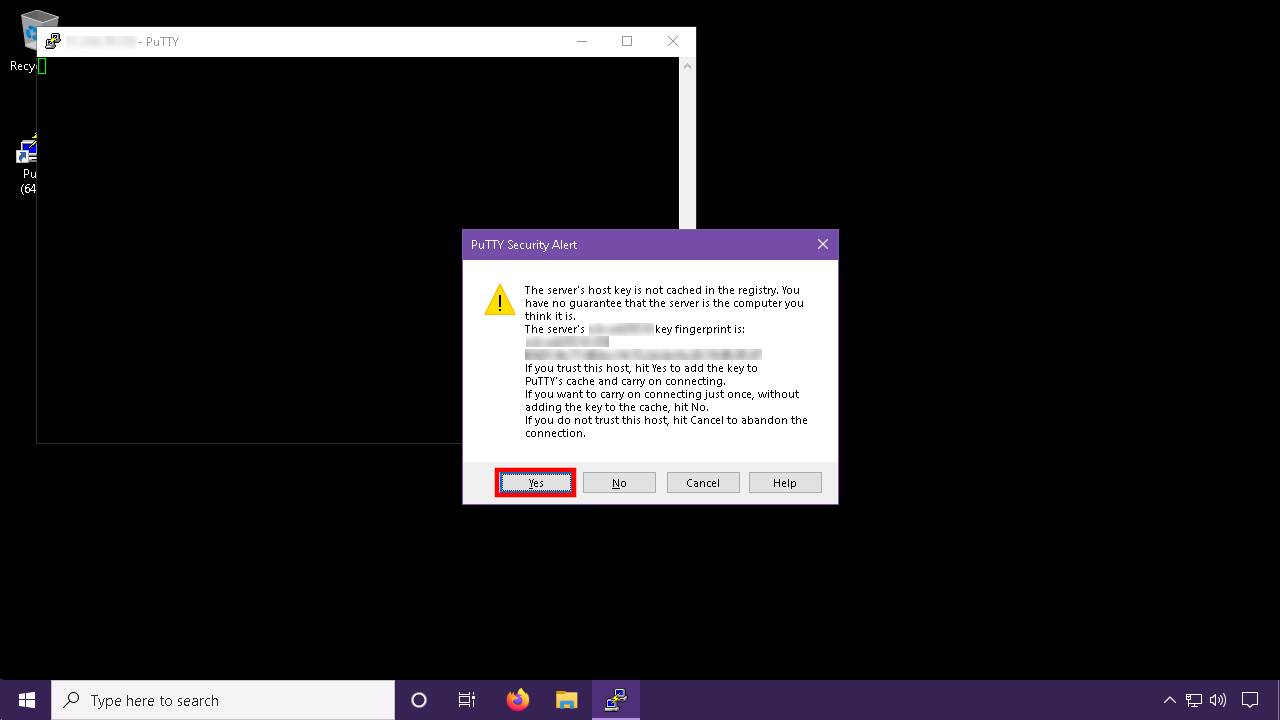Cancel the PuTTY Security Alert connection
The height and width of the screenshot is (720, 1280).
(x=703, y=483)
